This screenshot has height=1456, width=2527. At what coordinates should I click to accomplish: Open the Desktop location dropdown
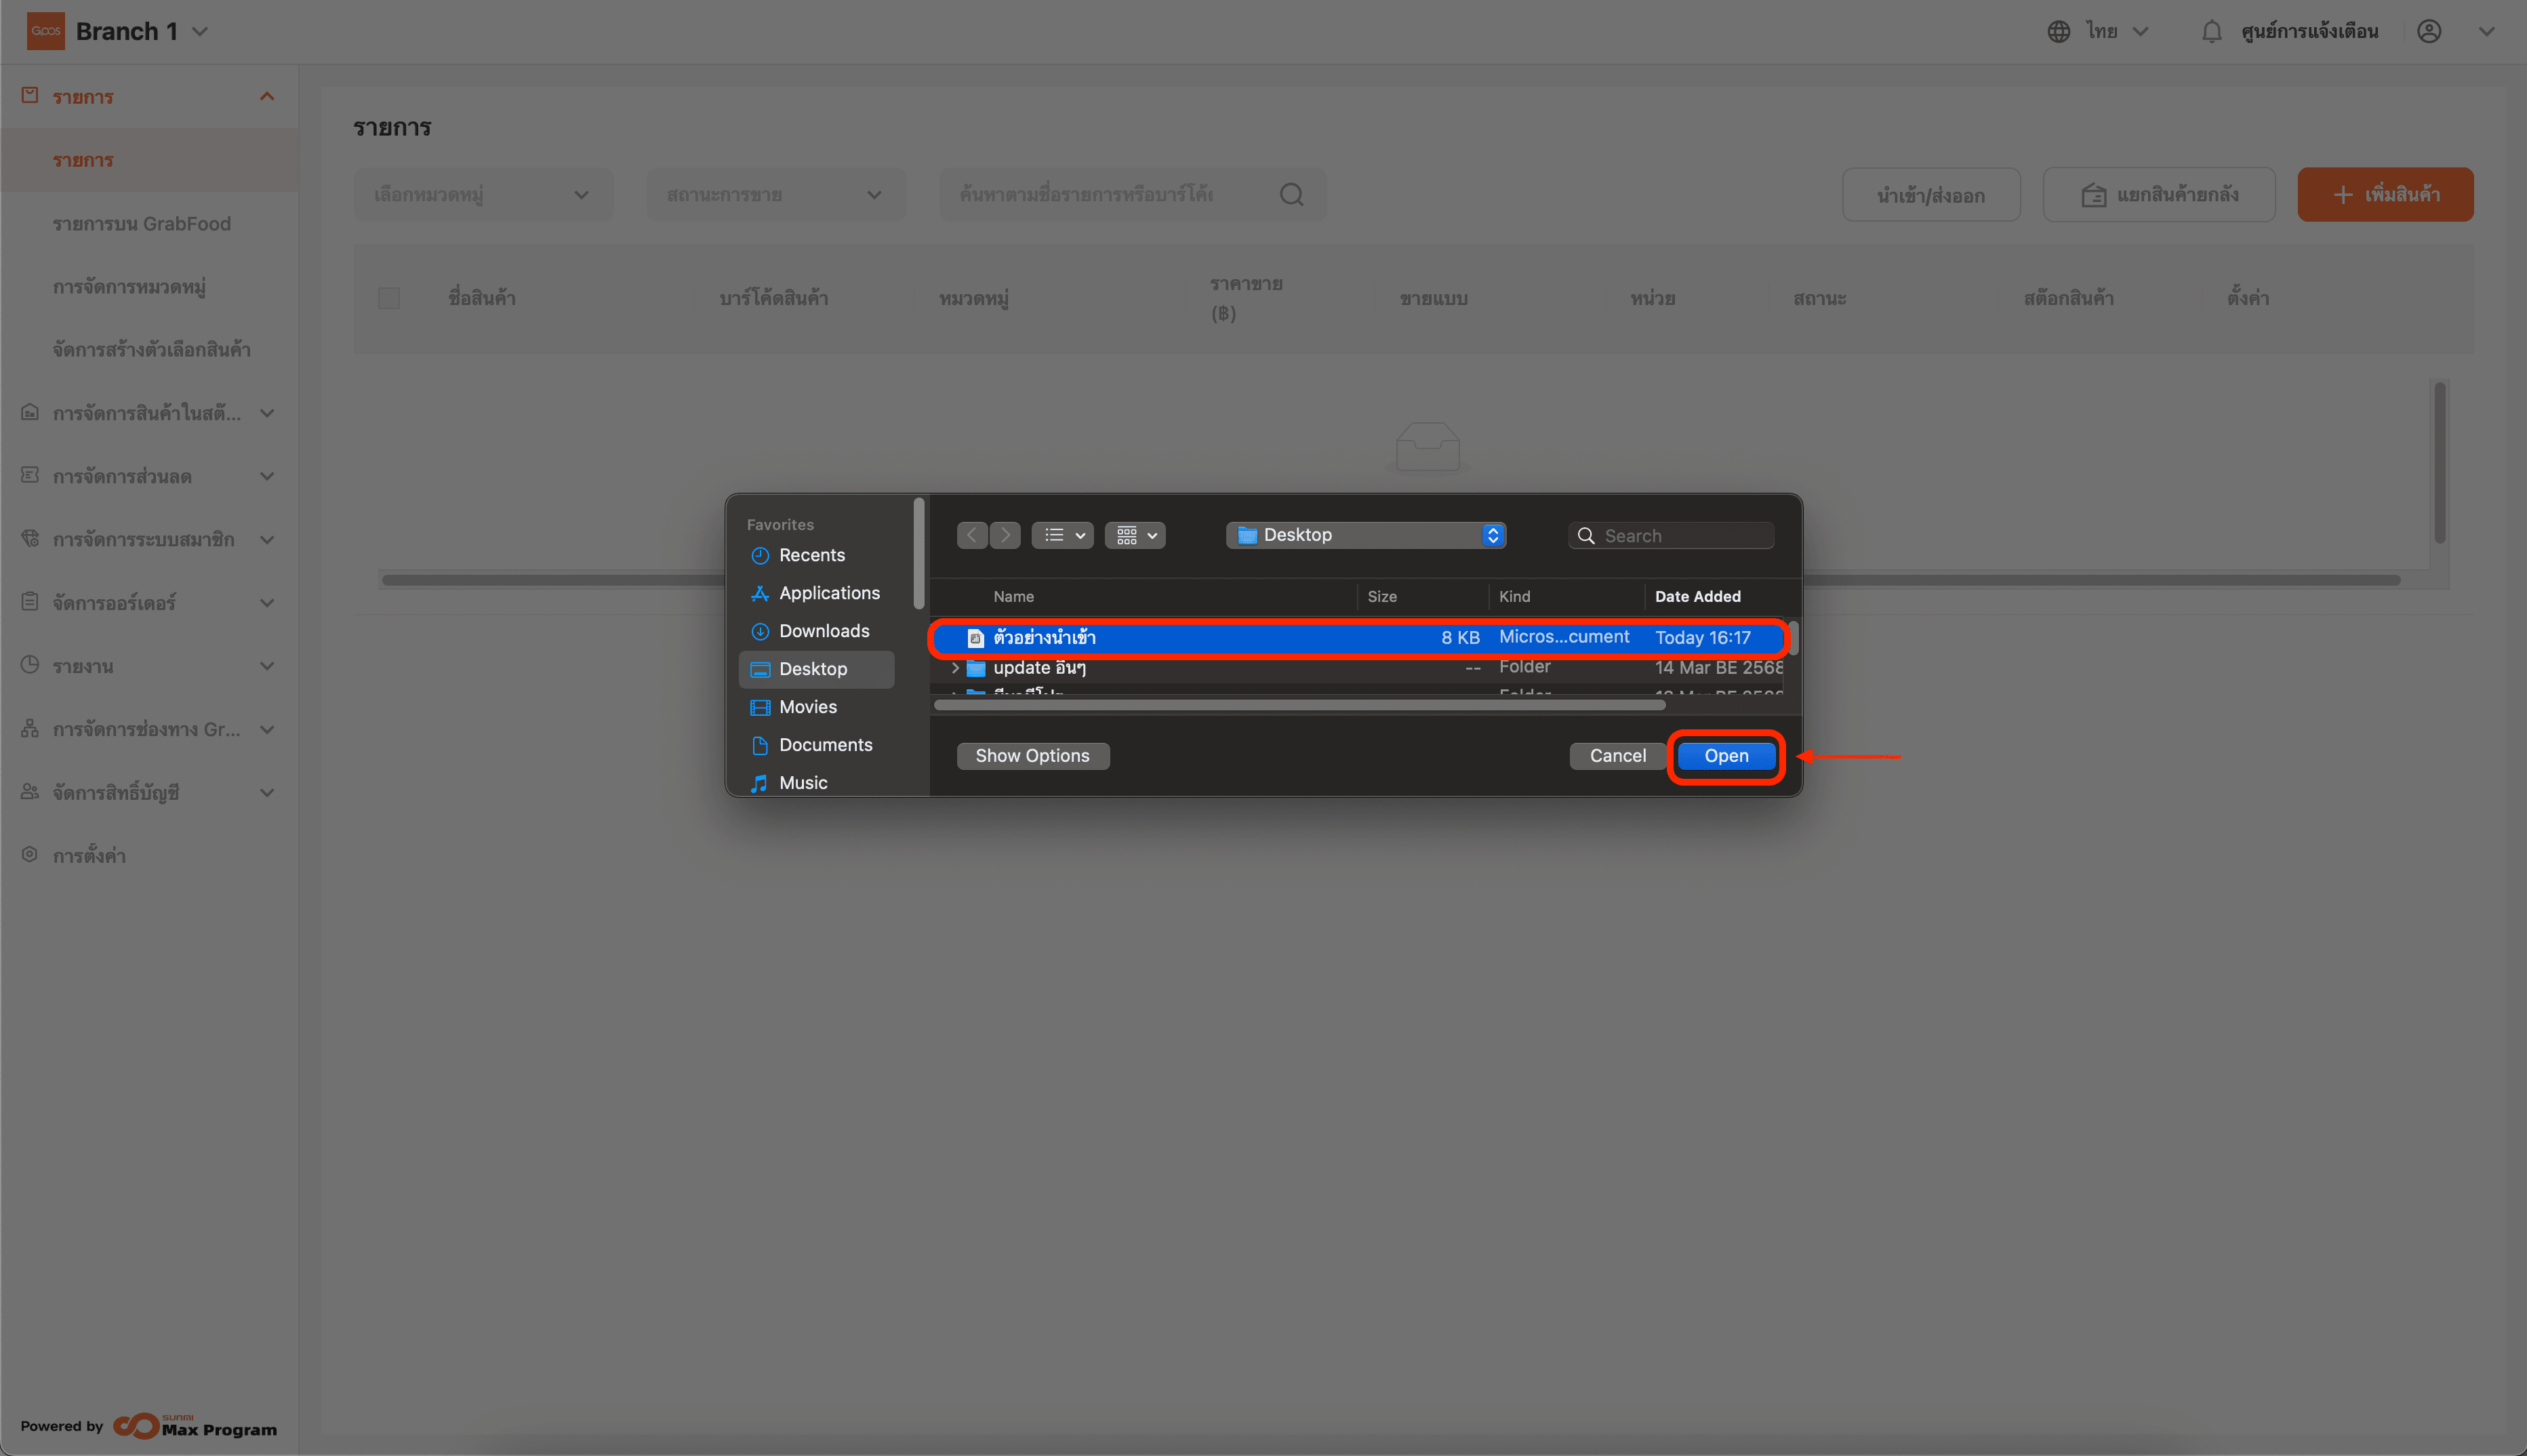click(1366, 535)
